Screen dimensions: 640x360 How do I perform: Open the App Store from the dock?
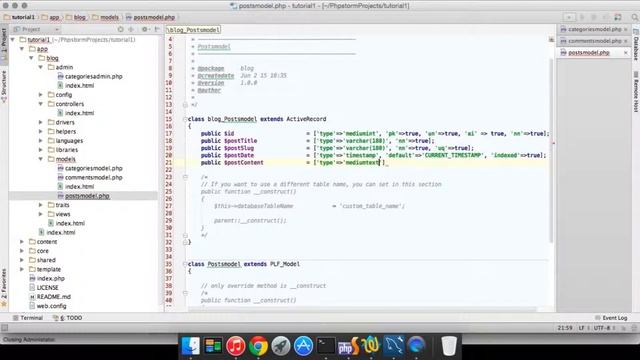tap(303, 346)
